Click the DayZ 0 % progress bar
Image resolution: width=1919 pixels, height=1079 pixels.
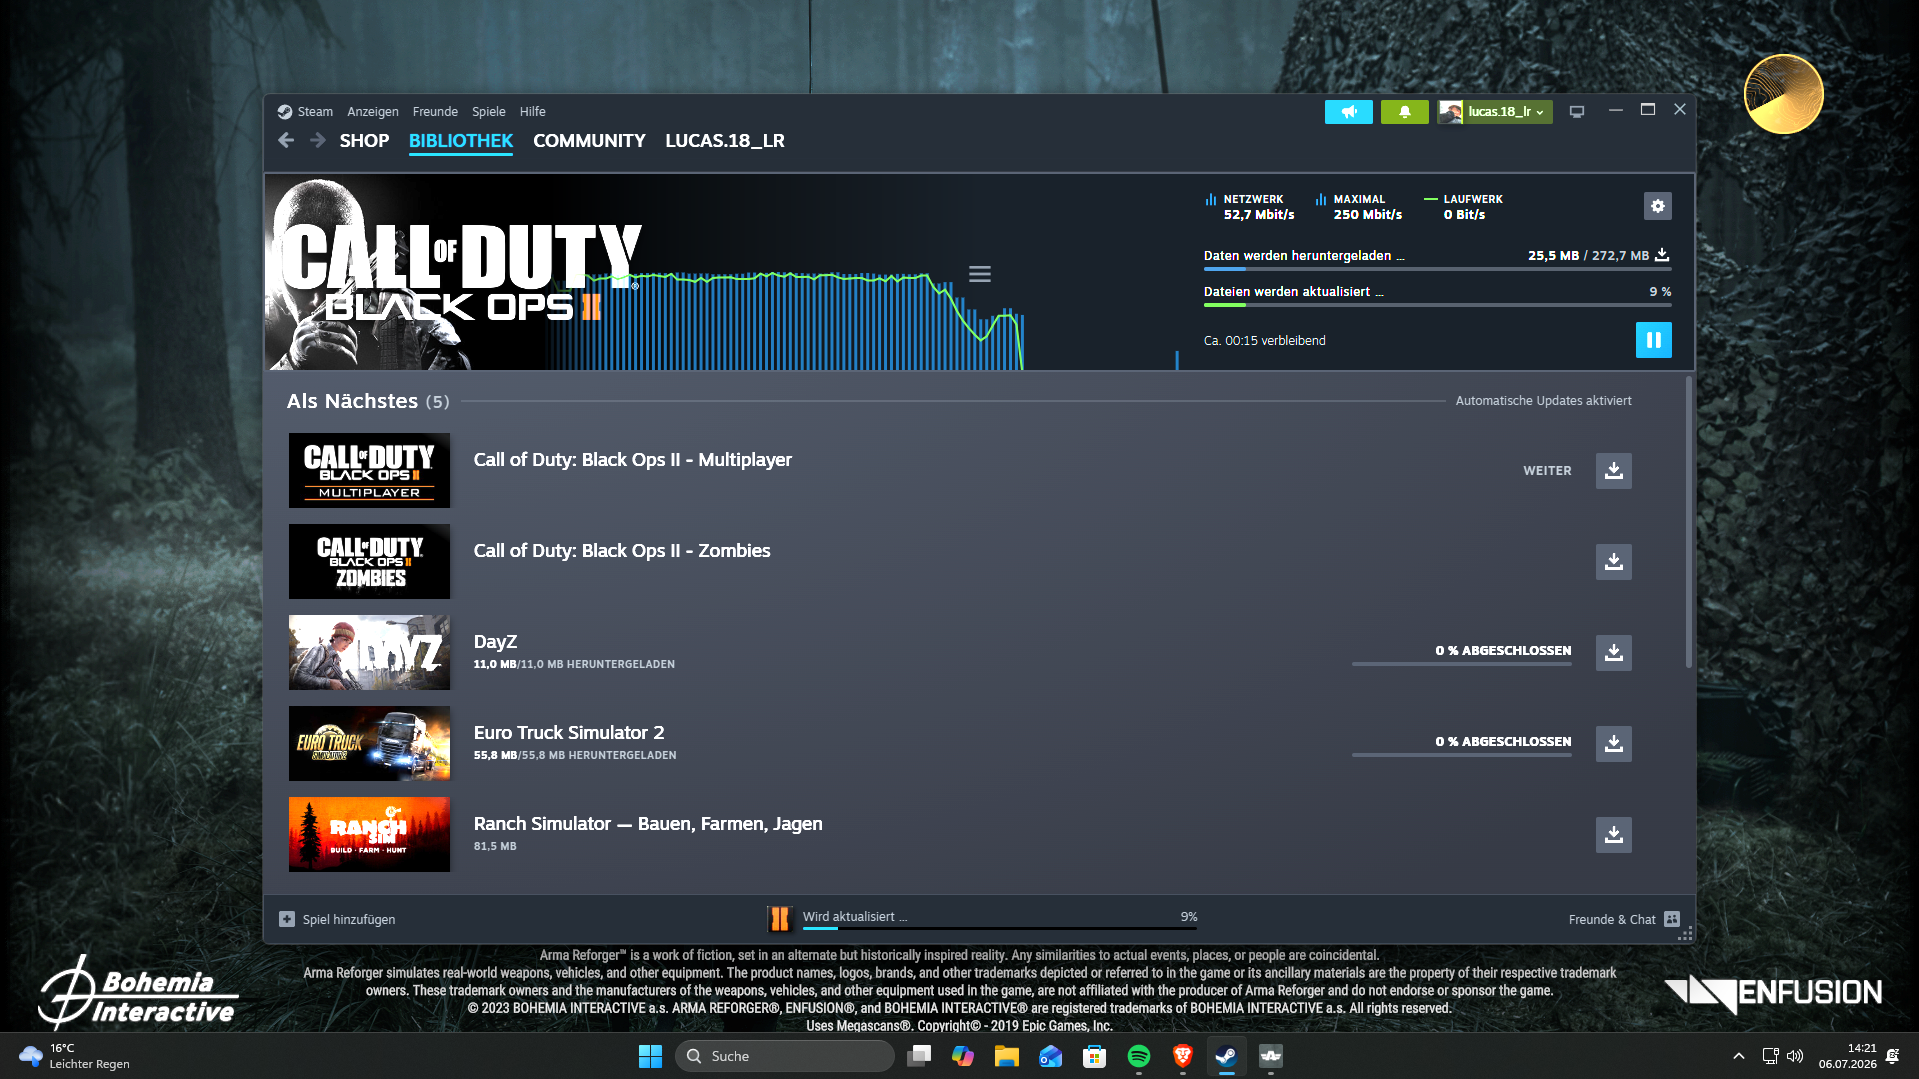click(1461, 664)
